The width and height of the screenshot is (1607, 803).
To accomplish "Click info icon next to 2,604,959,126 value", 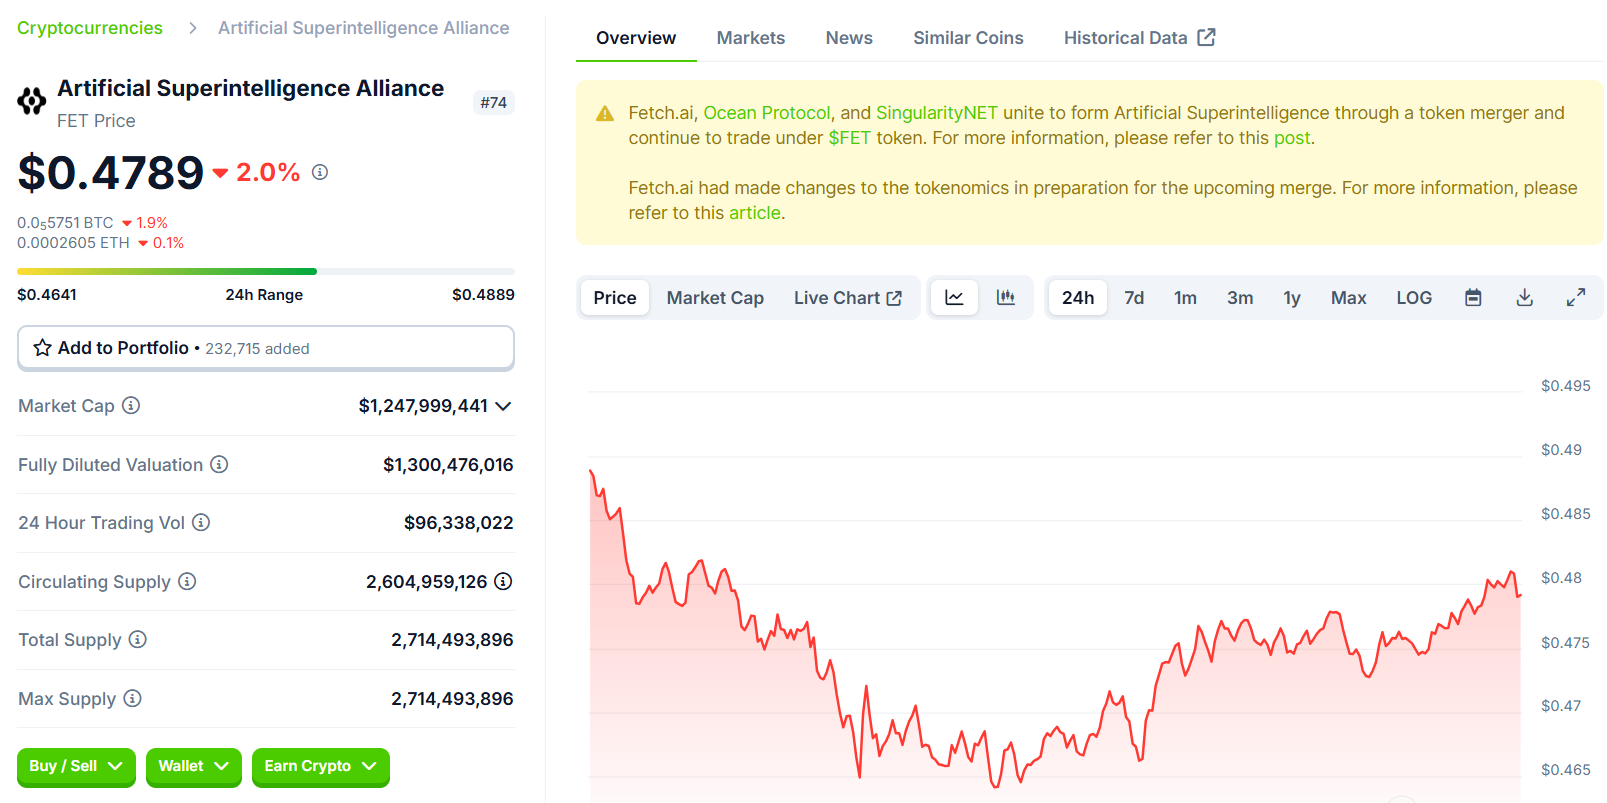I will pos(503,581).
